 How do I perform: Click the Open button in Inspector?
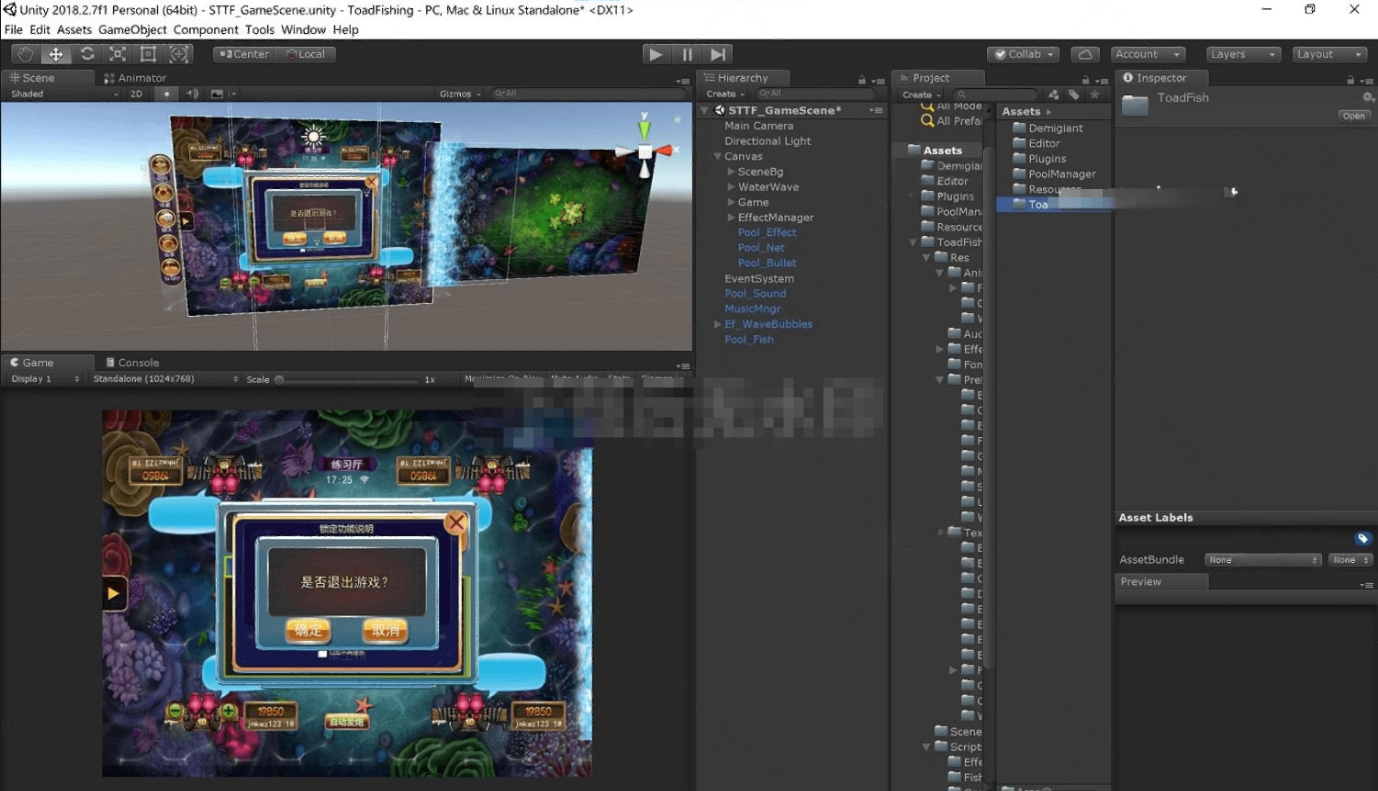tap(1354, 116)
